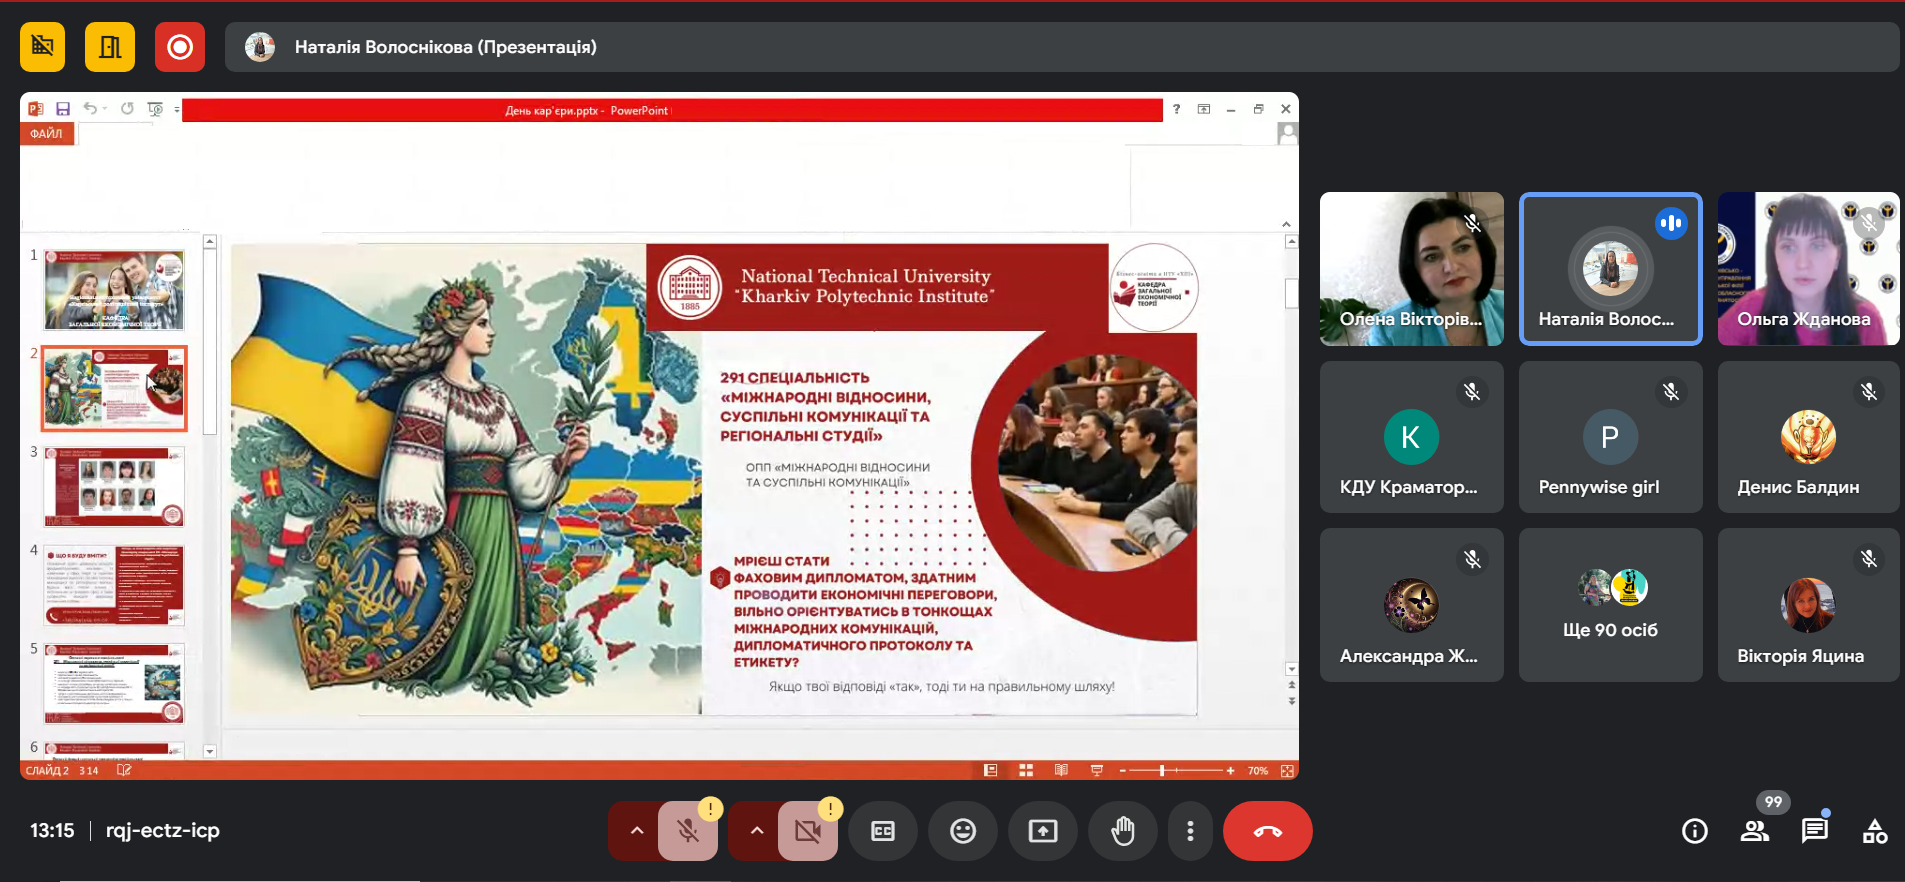Open the chat panel icon
The height and width of the screenshot is (882, 1905).
pyautogui.click(x=1814, y=831)
